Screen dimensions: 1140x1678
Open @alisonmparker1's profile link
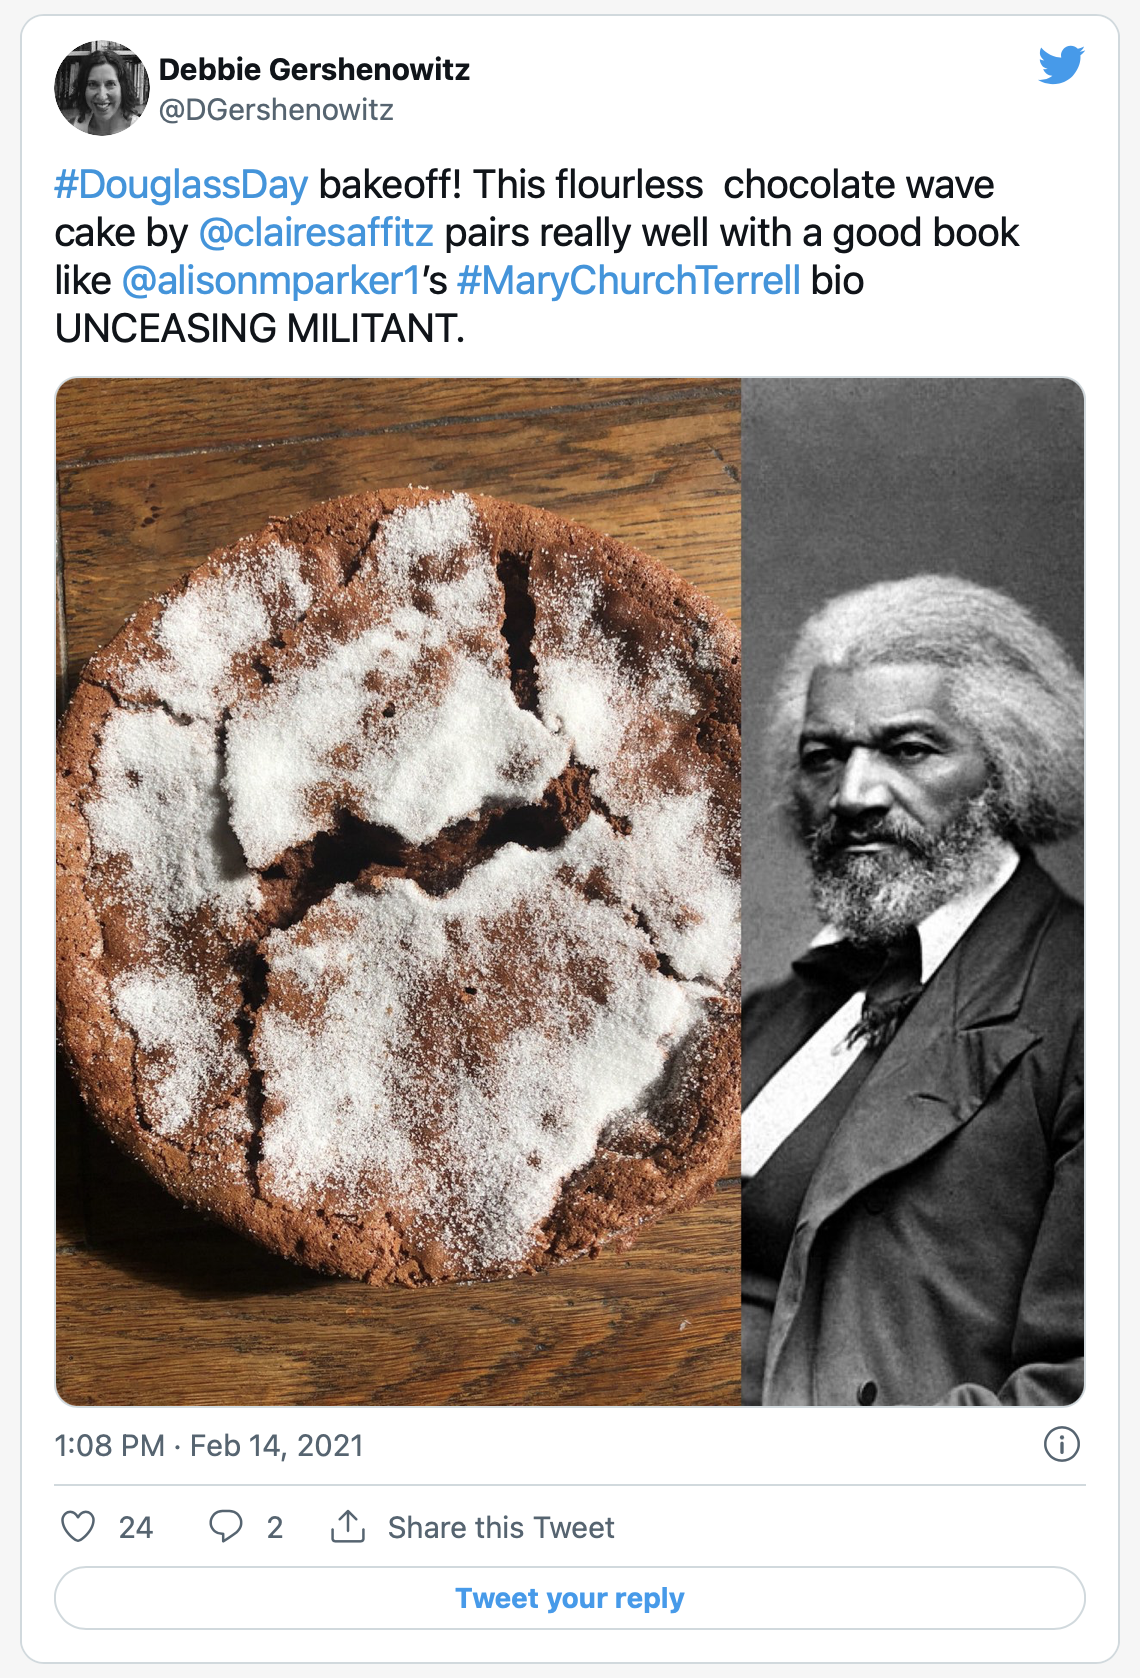(x=271, y=281)
